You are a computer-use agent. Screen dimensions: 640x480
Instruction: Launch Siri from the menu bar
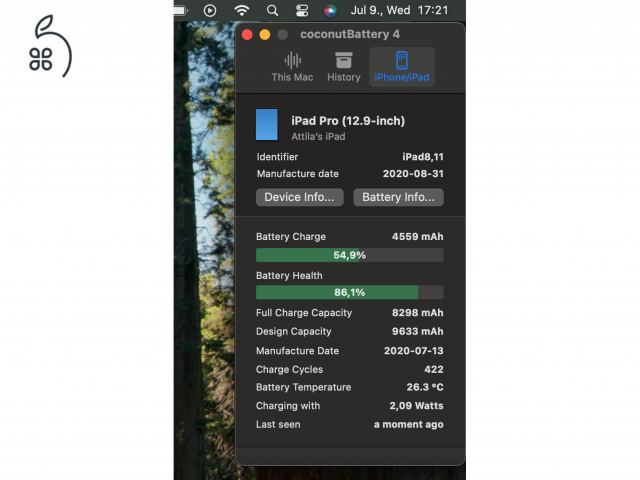tap(330, 11)
